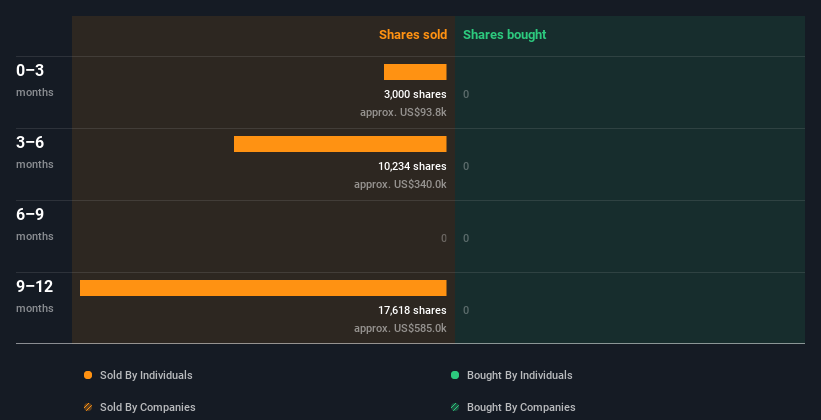Click the 3–6 months shares bought zero
Image resolution: width=821 pixels, height=420 pixels.
[466, 166]
